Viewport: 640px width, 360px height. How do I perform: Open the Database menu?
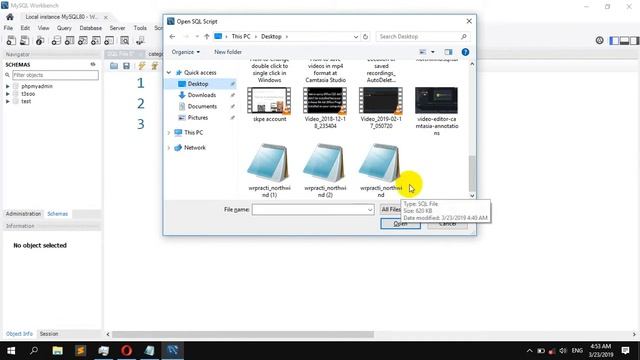click(x=91, y=28)
